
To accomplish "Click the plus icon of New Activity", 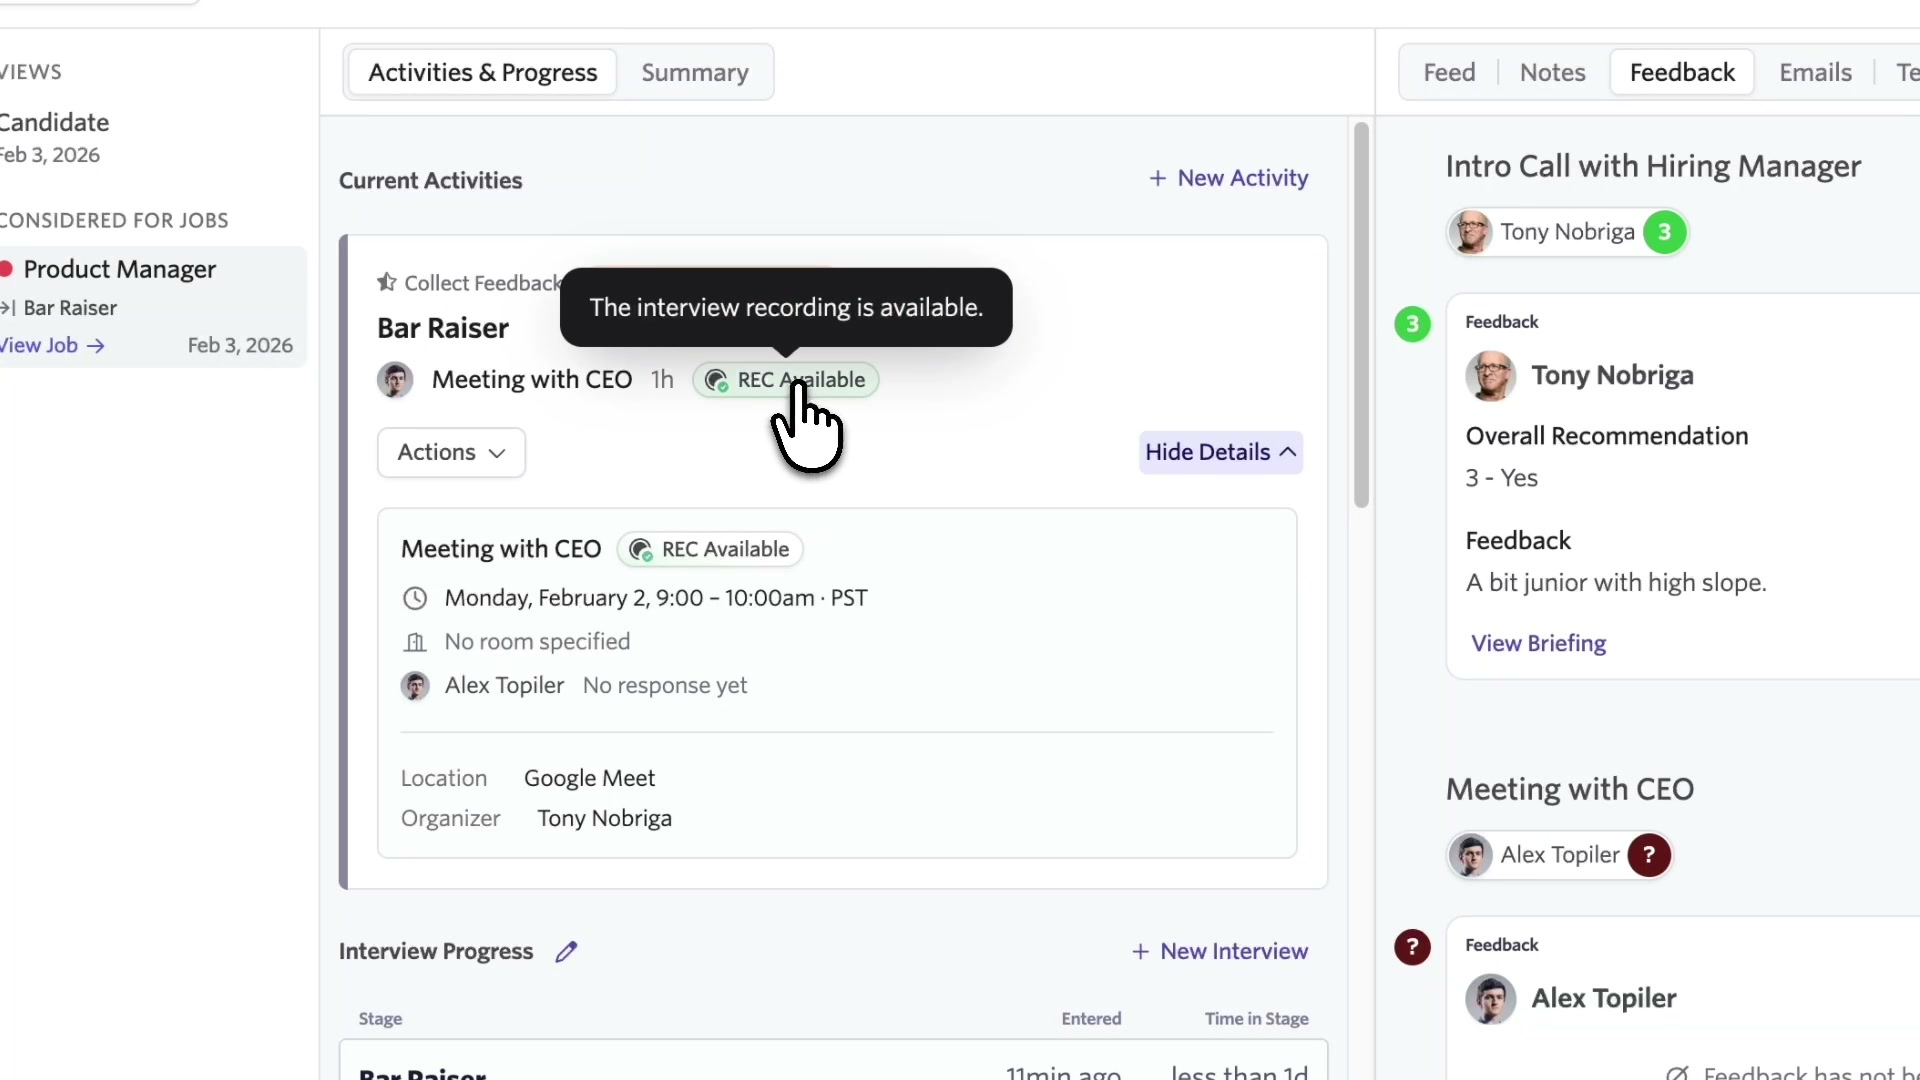I will click(x=1157, y=179).
